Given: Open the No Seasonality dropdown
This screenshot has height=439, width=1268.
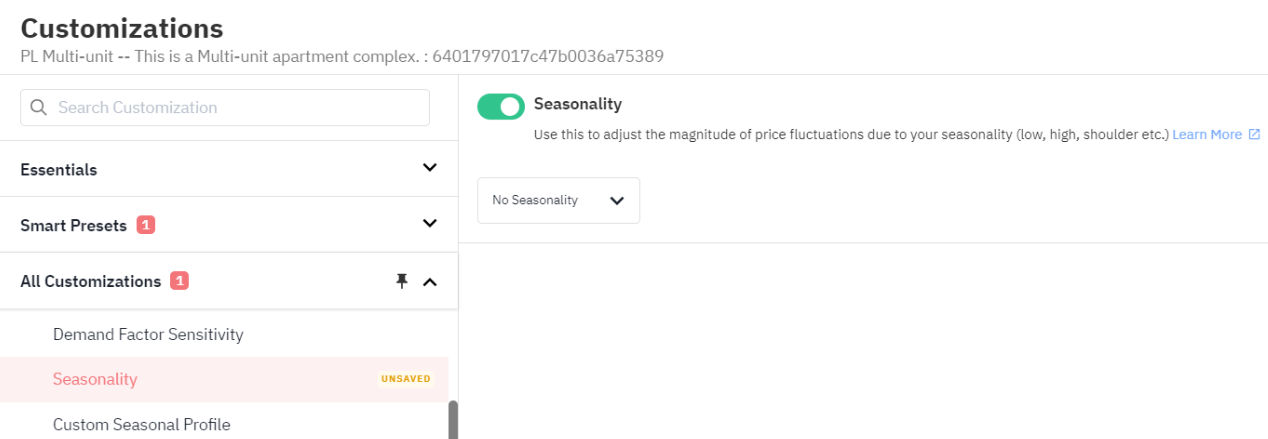Looking at the screenshot, I should [558, 200].
